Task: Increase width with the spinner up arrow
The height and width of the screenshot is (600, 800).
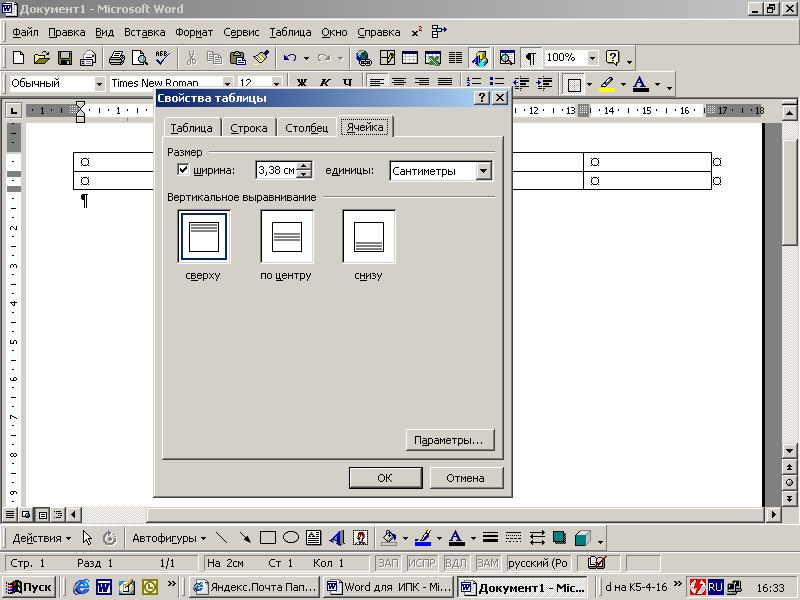Action: [304, 166]
